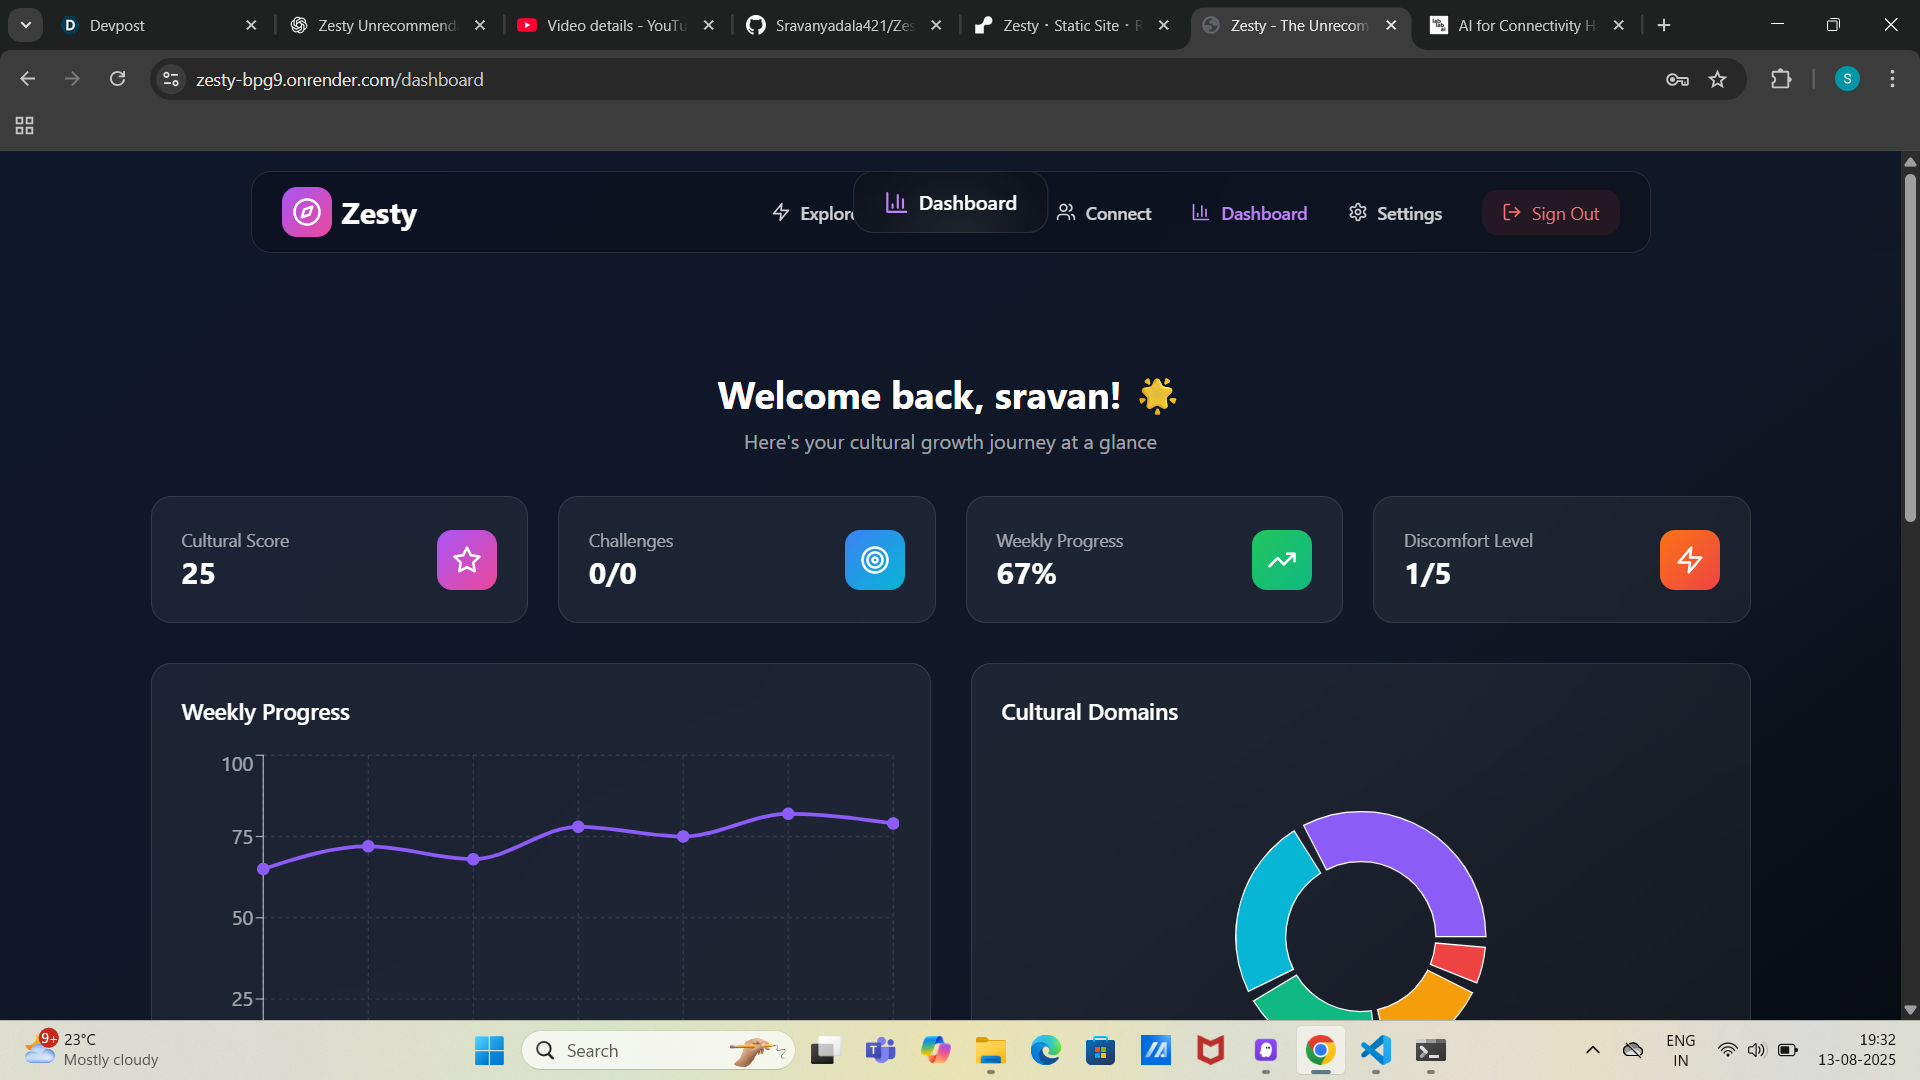Open the Explore navigation link
Screen dimensions: 1920x1080
812,213
